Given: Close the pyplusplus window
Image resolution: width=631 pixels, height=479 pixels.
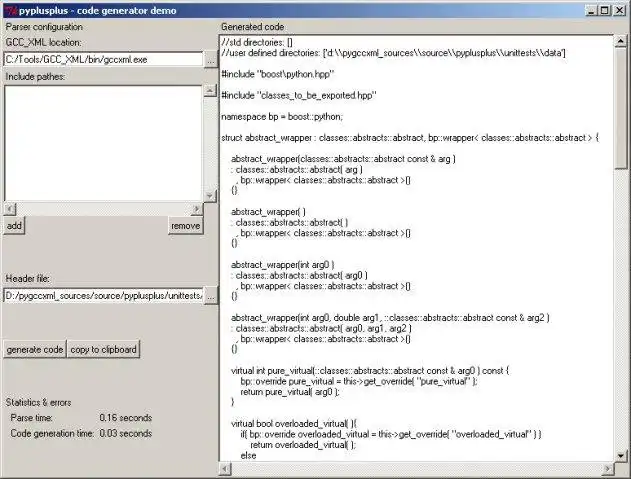Looking at the screenshot, I should click(x=620, y=10).
